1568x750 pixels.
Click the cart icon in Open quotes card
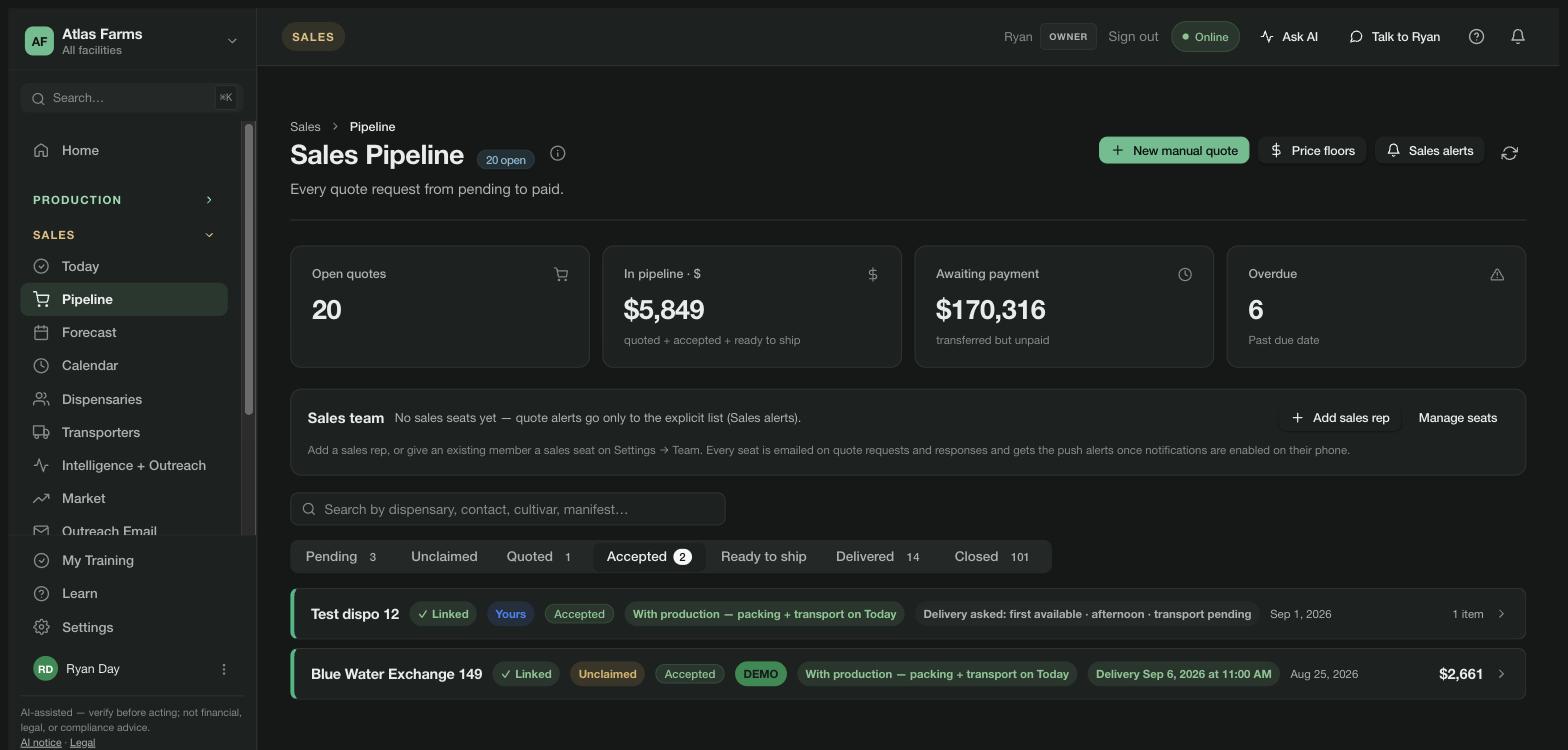coord(561,274)
